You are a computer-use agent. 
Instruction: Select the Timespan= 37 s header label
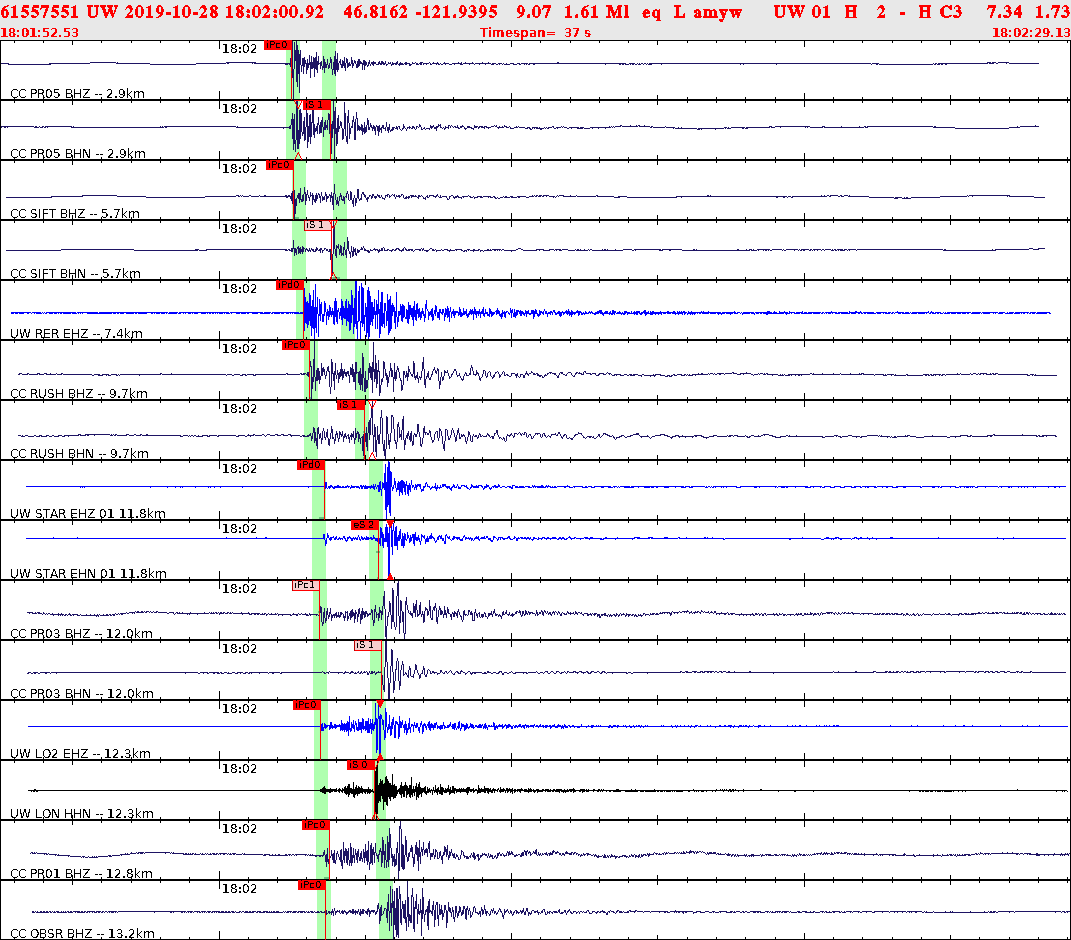pos(535,31)
